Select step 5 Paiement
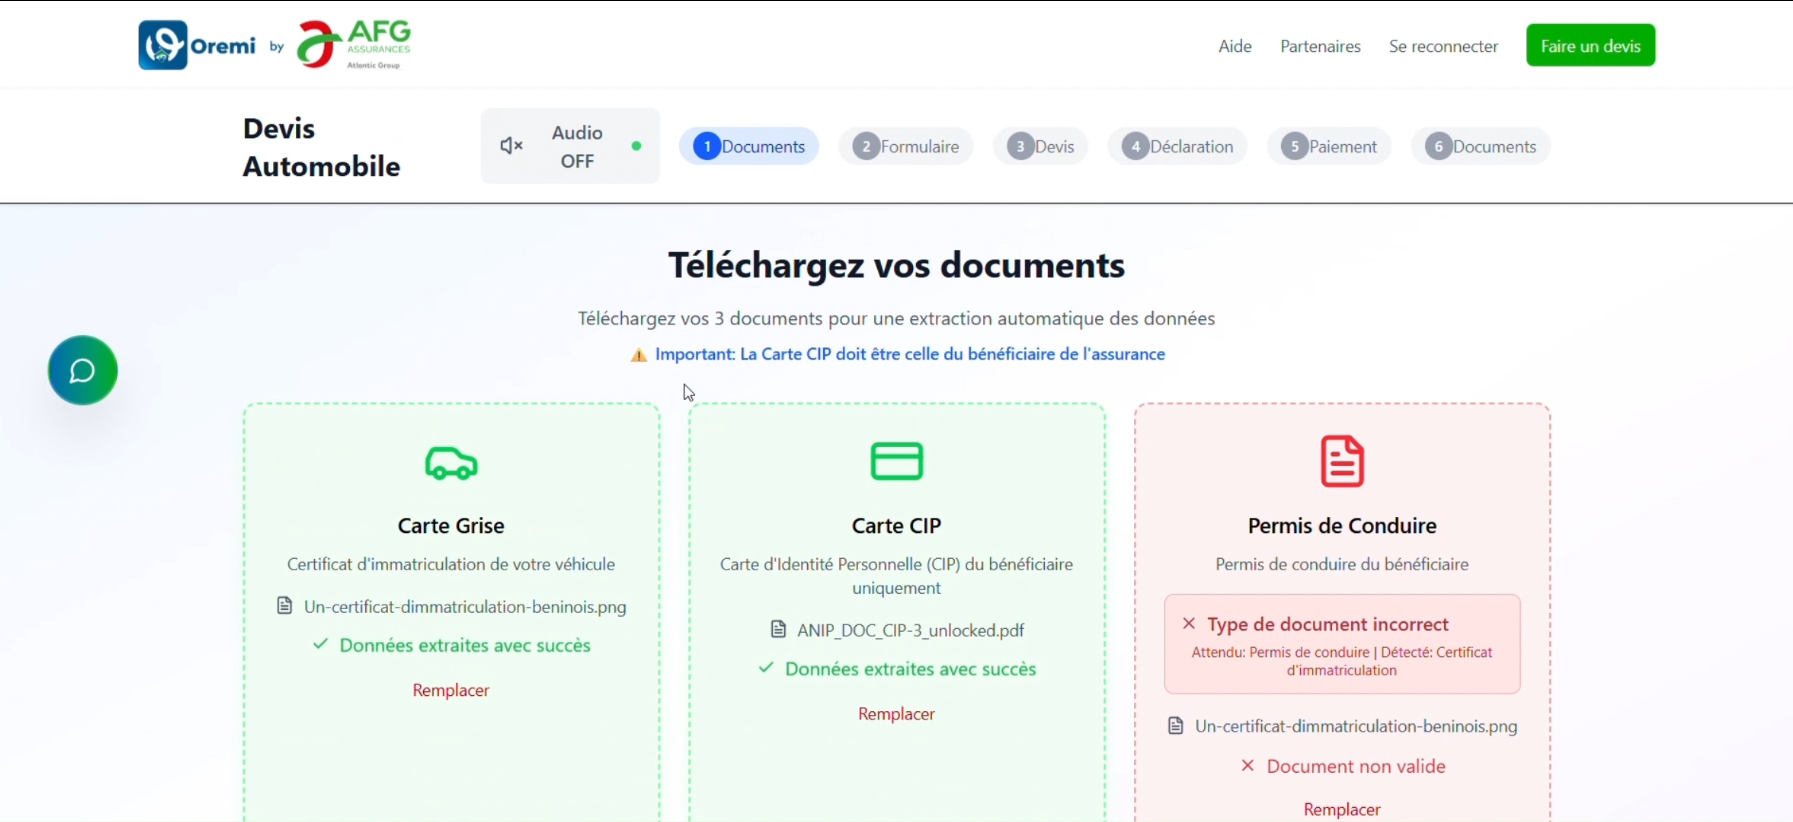1793x822 pixels. 1329,146
